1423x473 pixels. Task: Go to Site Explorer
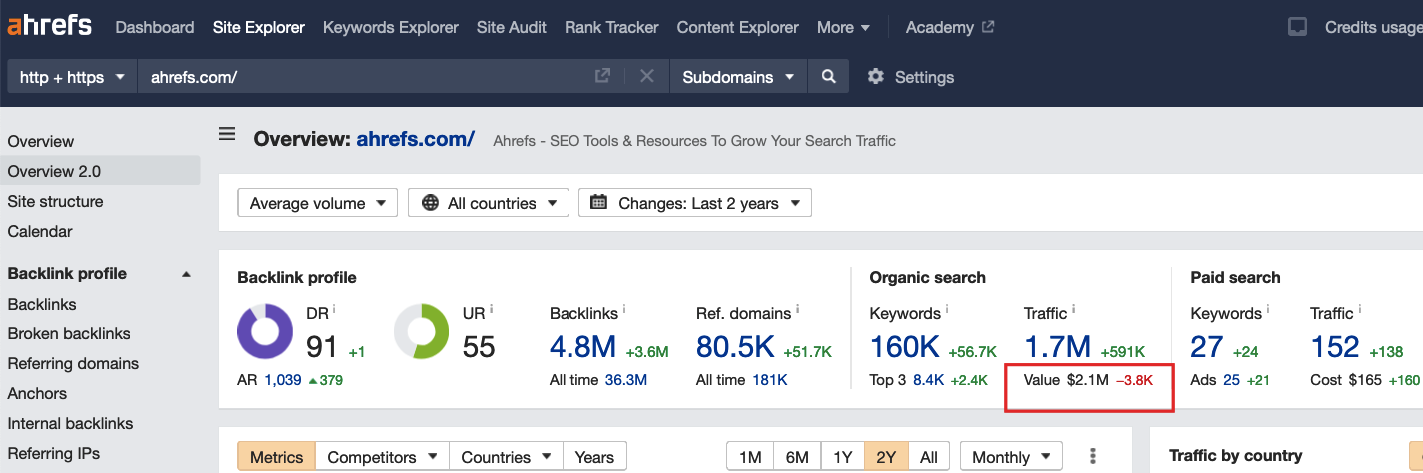tap(259, 27)
